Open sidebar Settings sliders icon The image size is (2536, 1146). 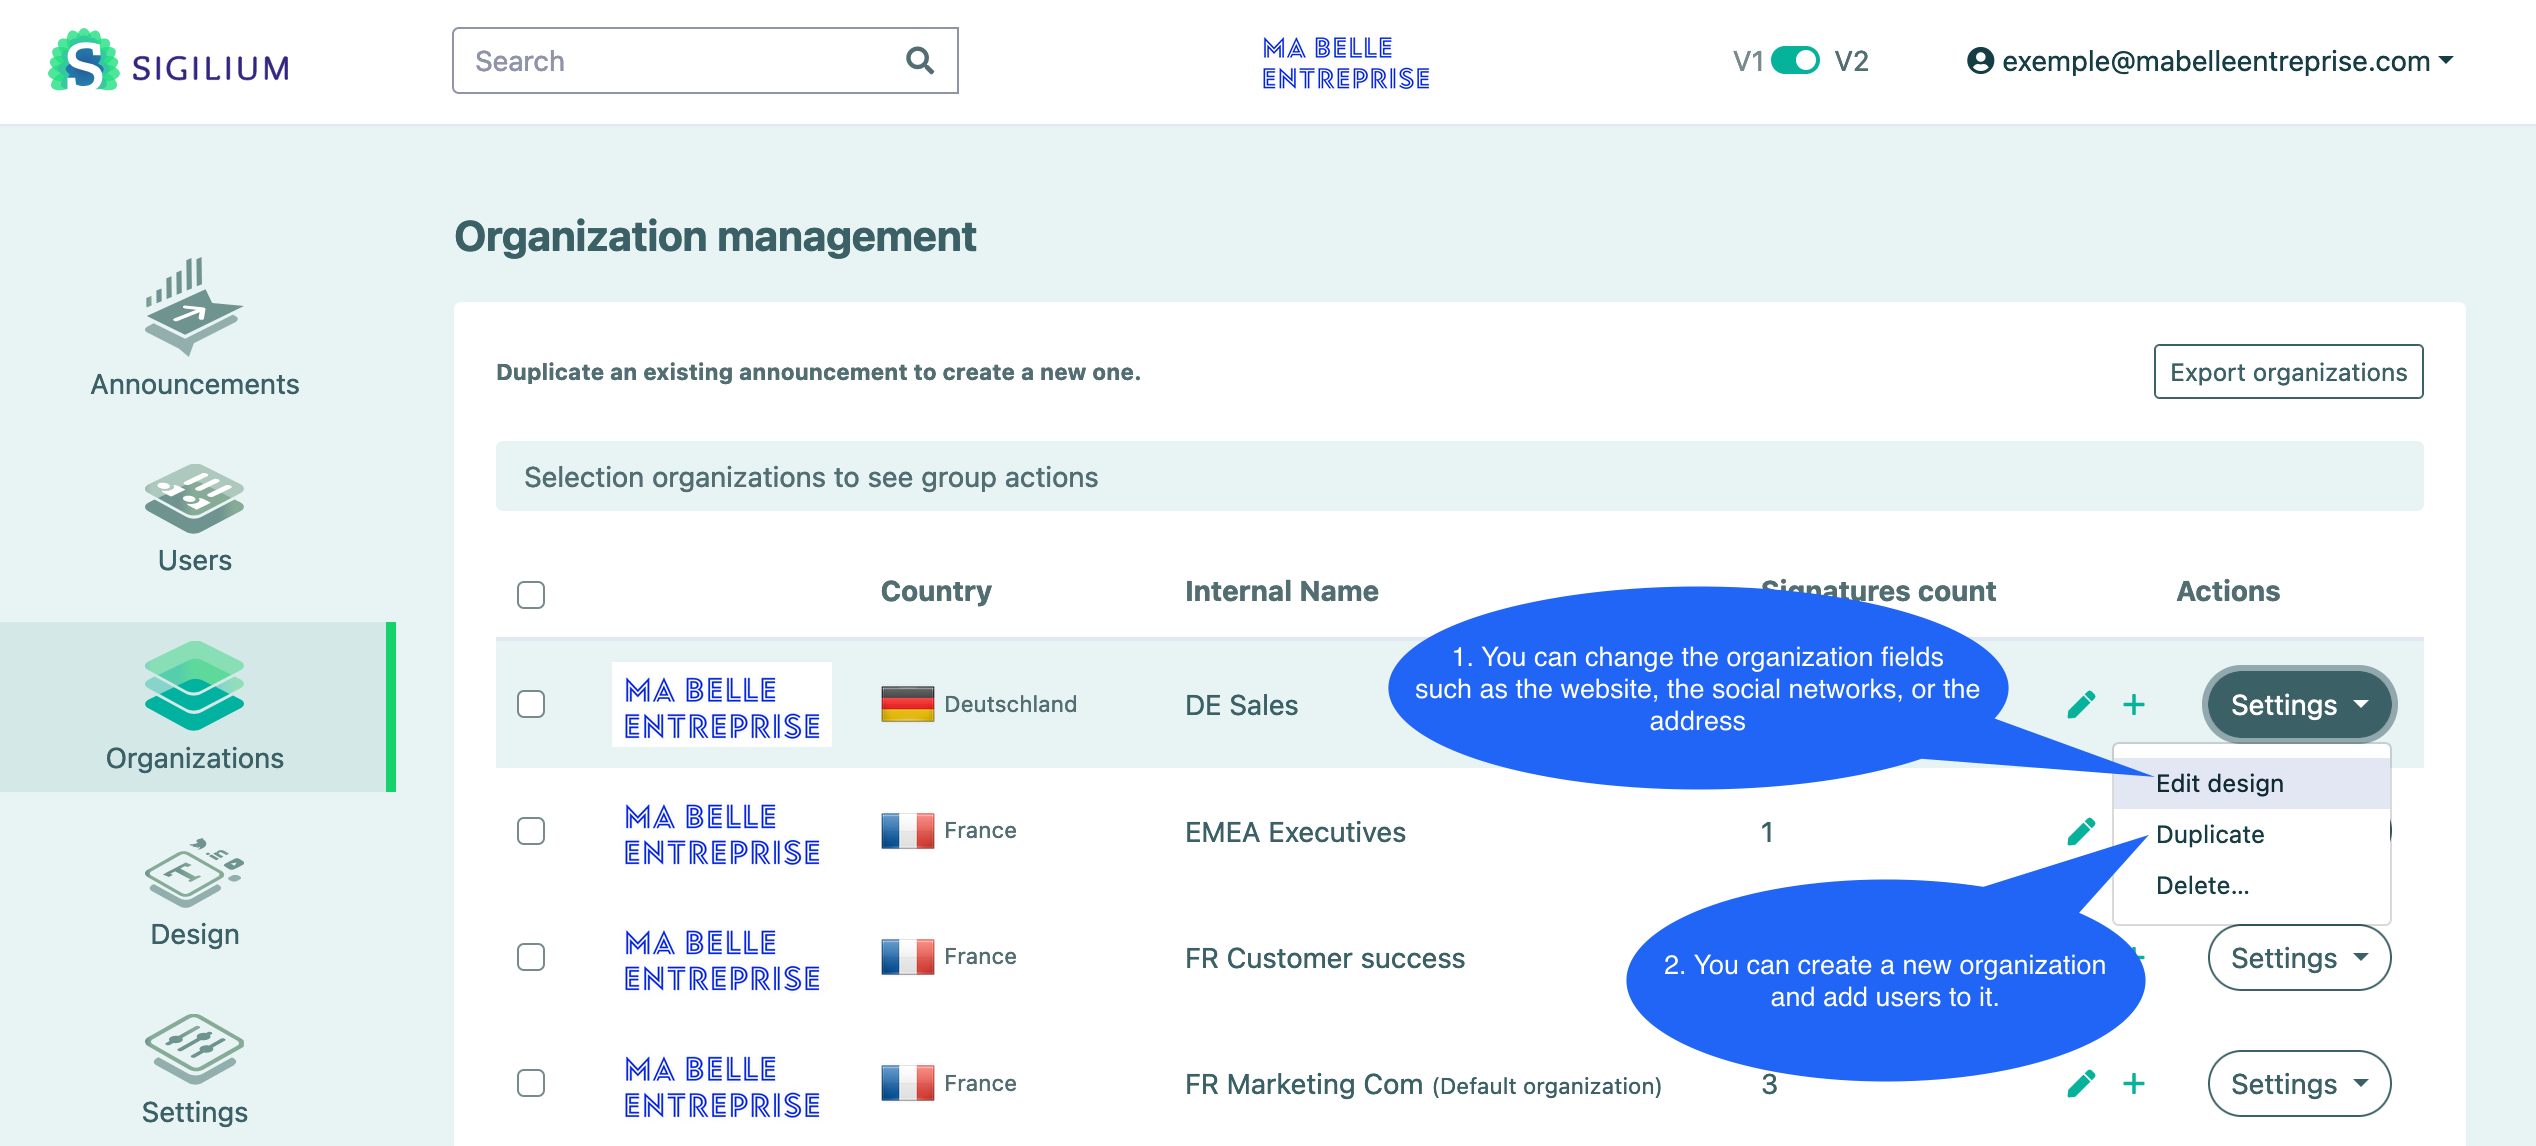[x=193, y=1048]
